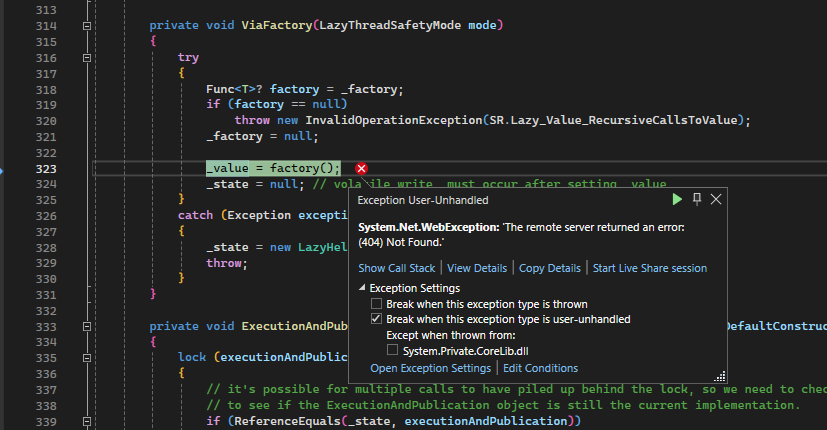Collapse the Exception Settings section

(362, 288)
